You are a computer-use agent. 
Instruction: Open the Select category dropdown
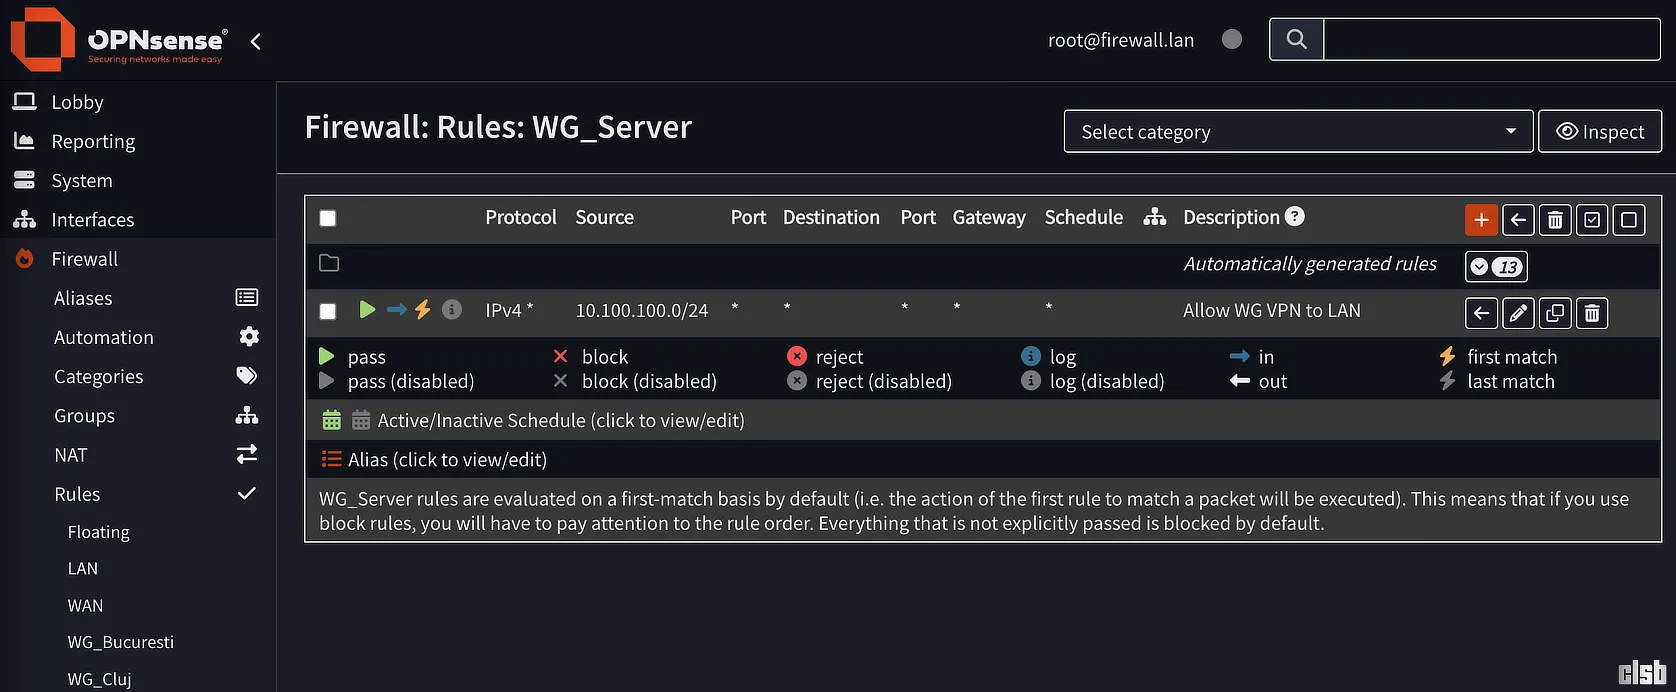1297,132
